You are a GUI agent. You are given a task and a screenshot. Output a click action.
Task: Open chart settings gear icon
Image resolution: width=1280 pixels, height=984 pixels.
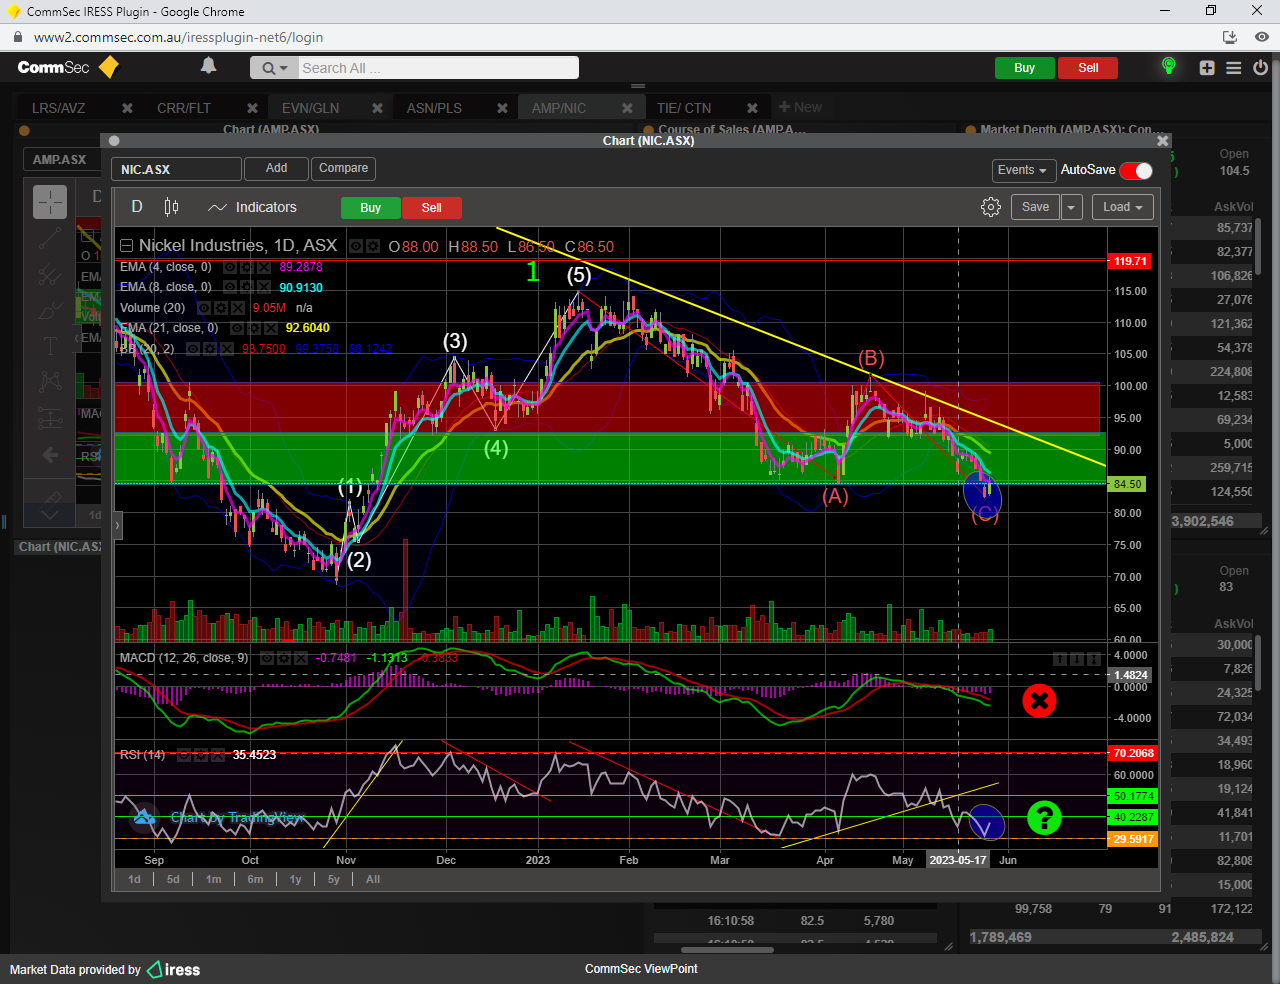coord(990,207)
